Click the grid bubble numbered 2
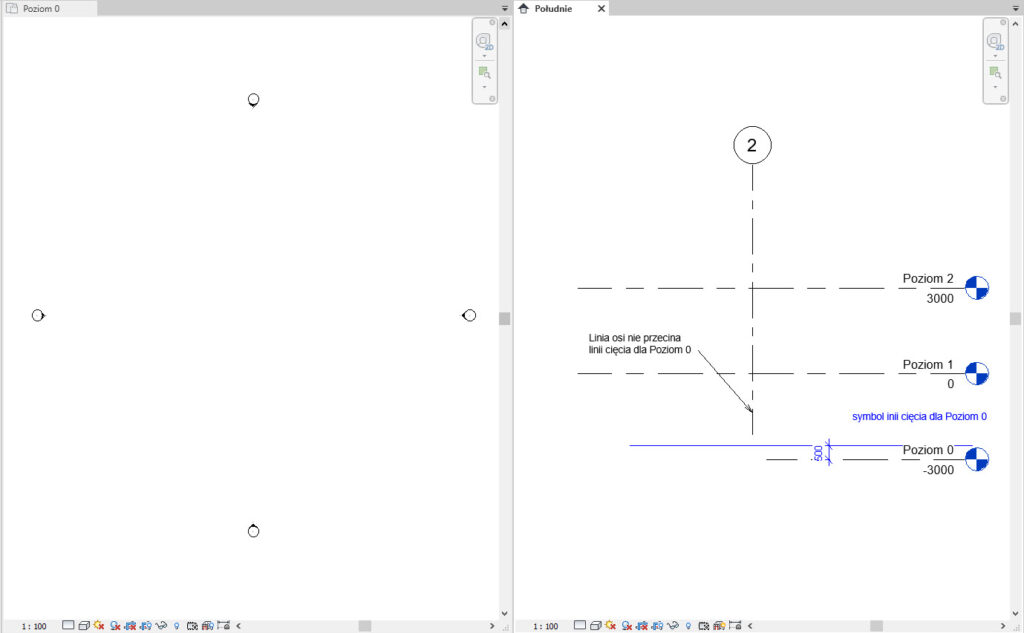The height and width of the screenshot is (633, 1024). coord(752,145)
